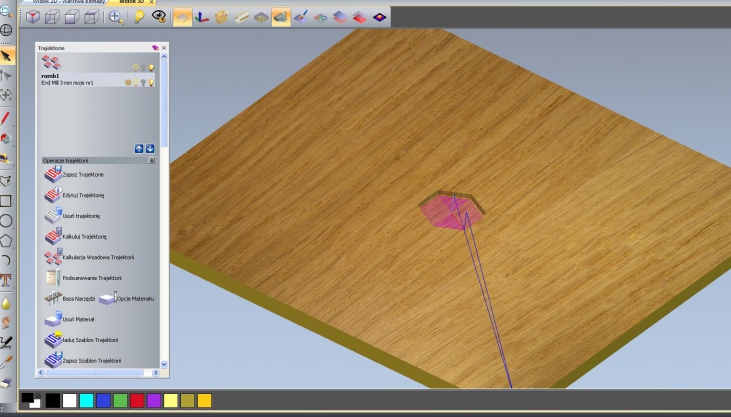The image size is (731, 417).
Task: Toggle the yellow bulb on romb1 row
Action: pyautogui.click(x=151, y=83)
